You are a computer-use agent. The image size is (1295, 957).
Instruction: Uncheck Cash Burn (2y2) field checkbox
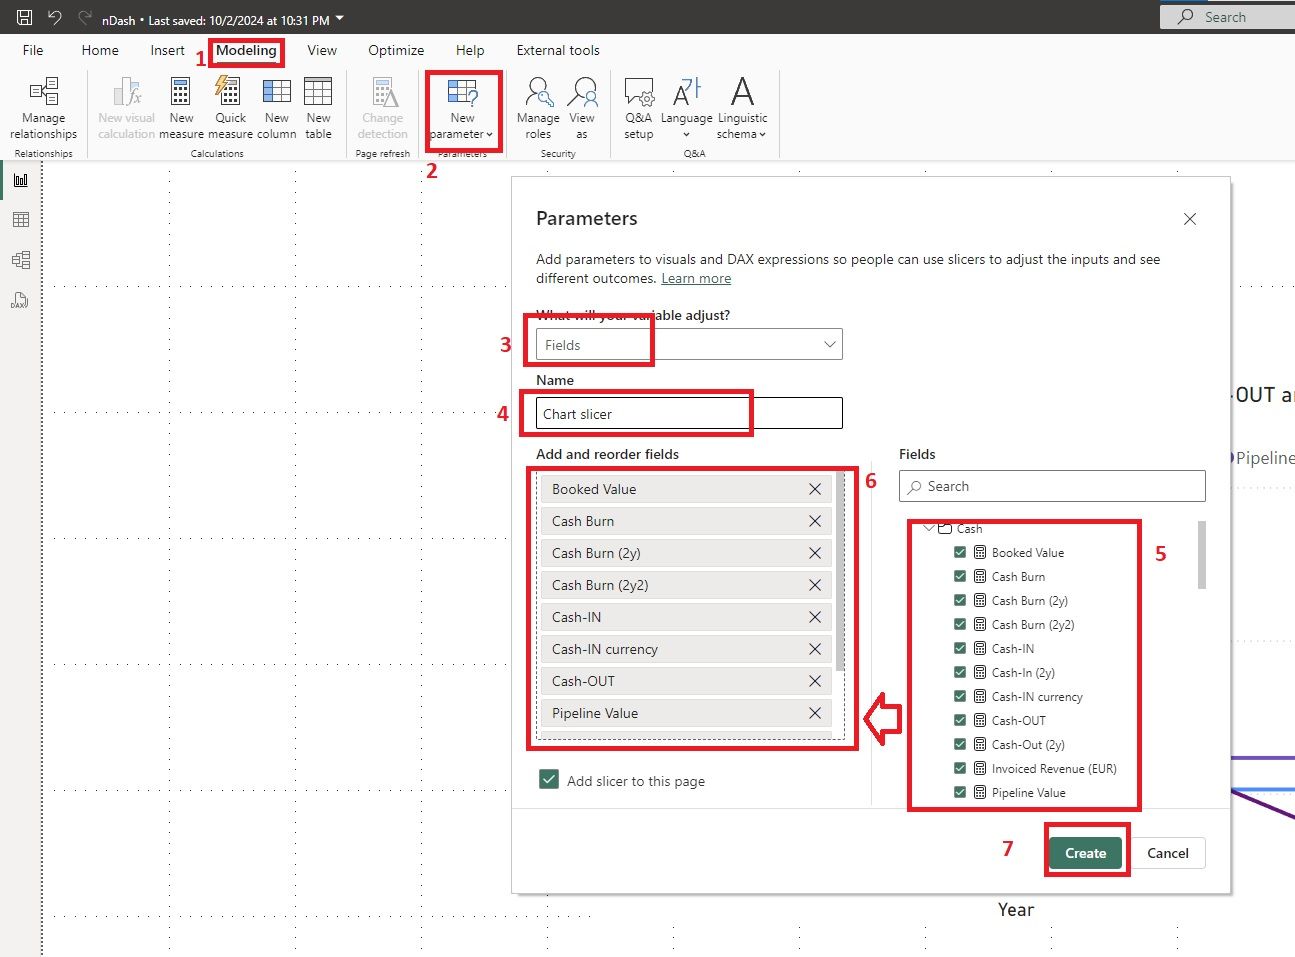[x=960, y=624]
